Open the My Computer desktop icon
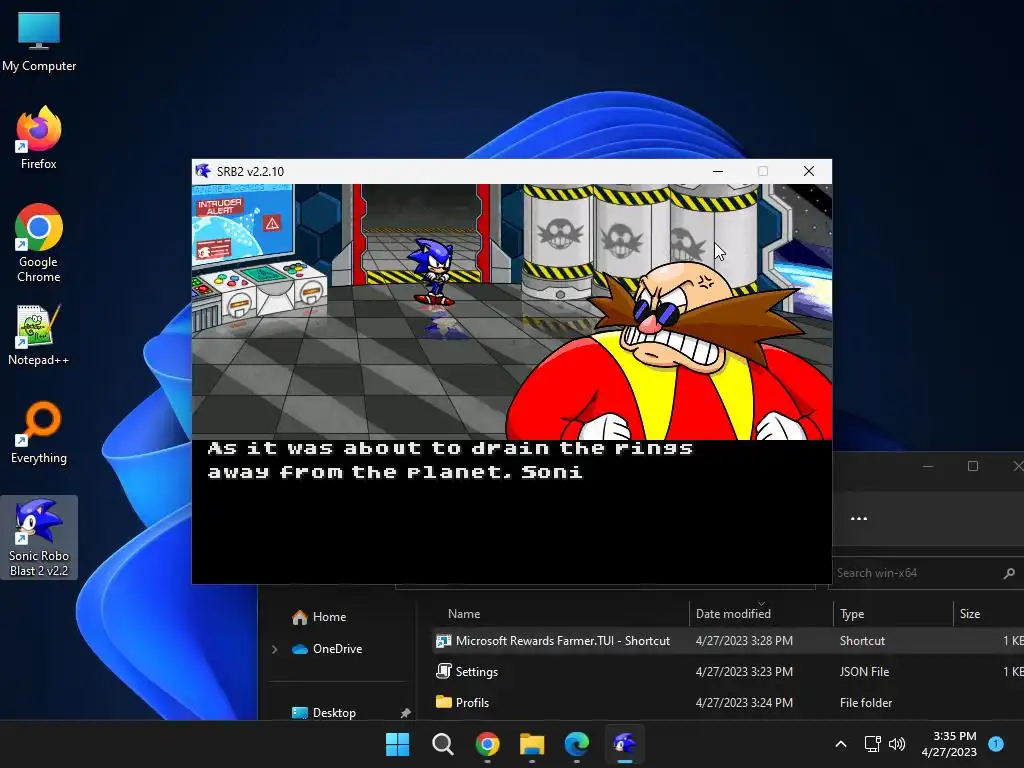The image size is (1024, 768). pyautogui.click(x=39, y=40)
